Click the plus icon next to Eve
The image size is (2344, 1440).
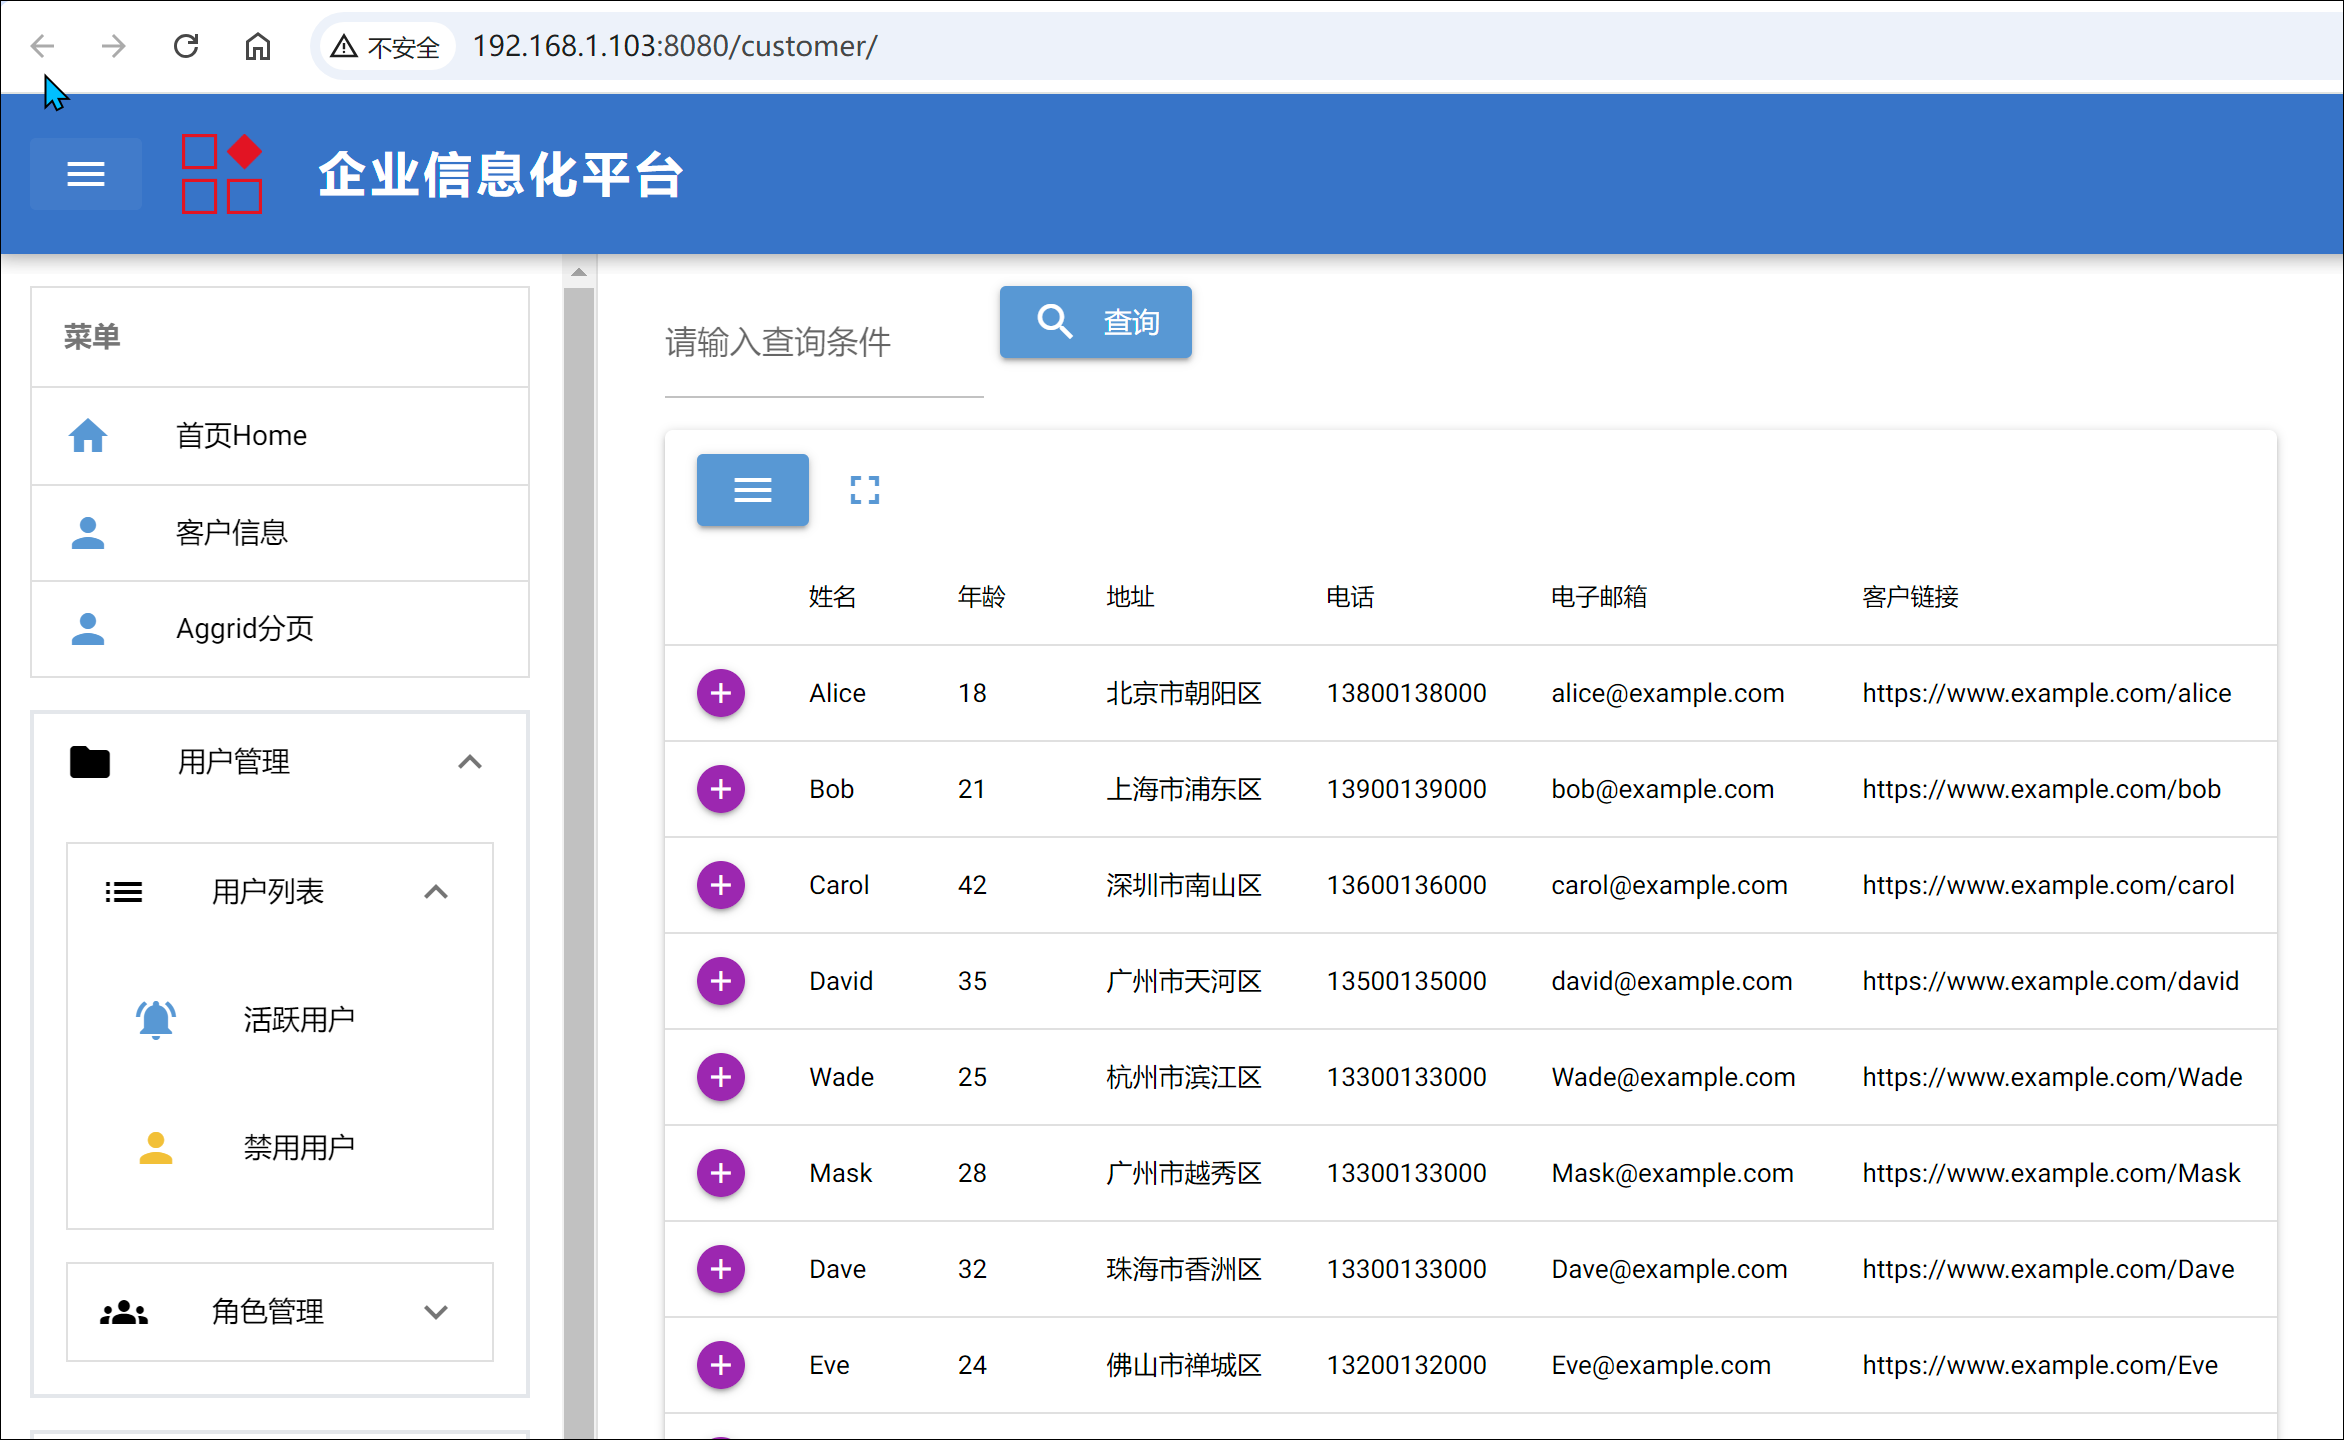tap(721, 1365)
